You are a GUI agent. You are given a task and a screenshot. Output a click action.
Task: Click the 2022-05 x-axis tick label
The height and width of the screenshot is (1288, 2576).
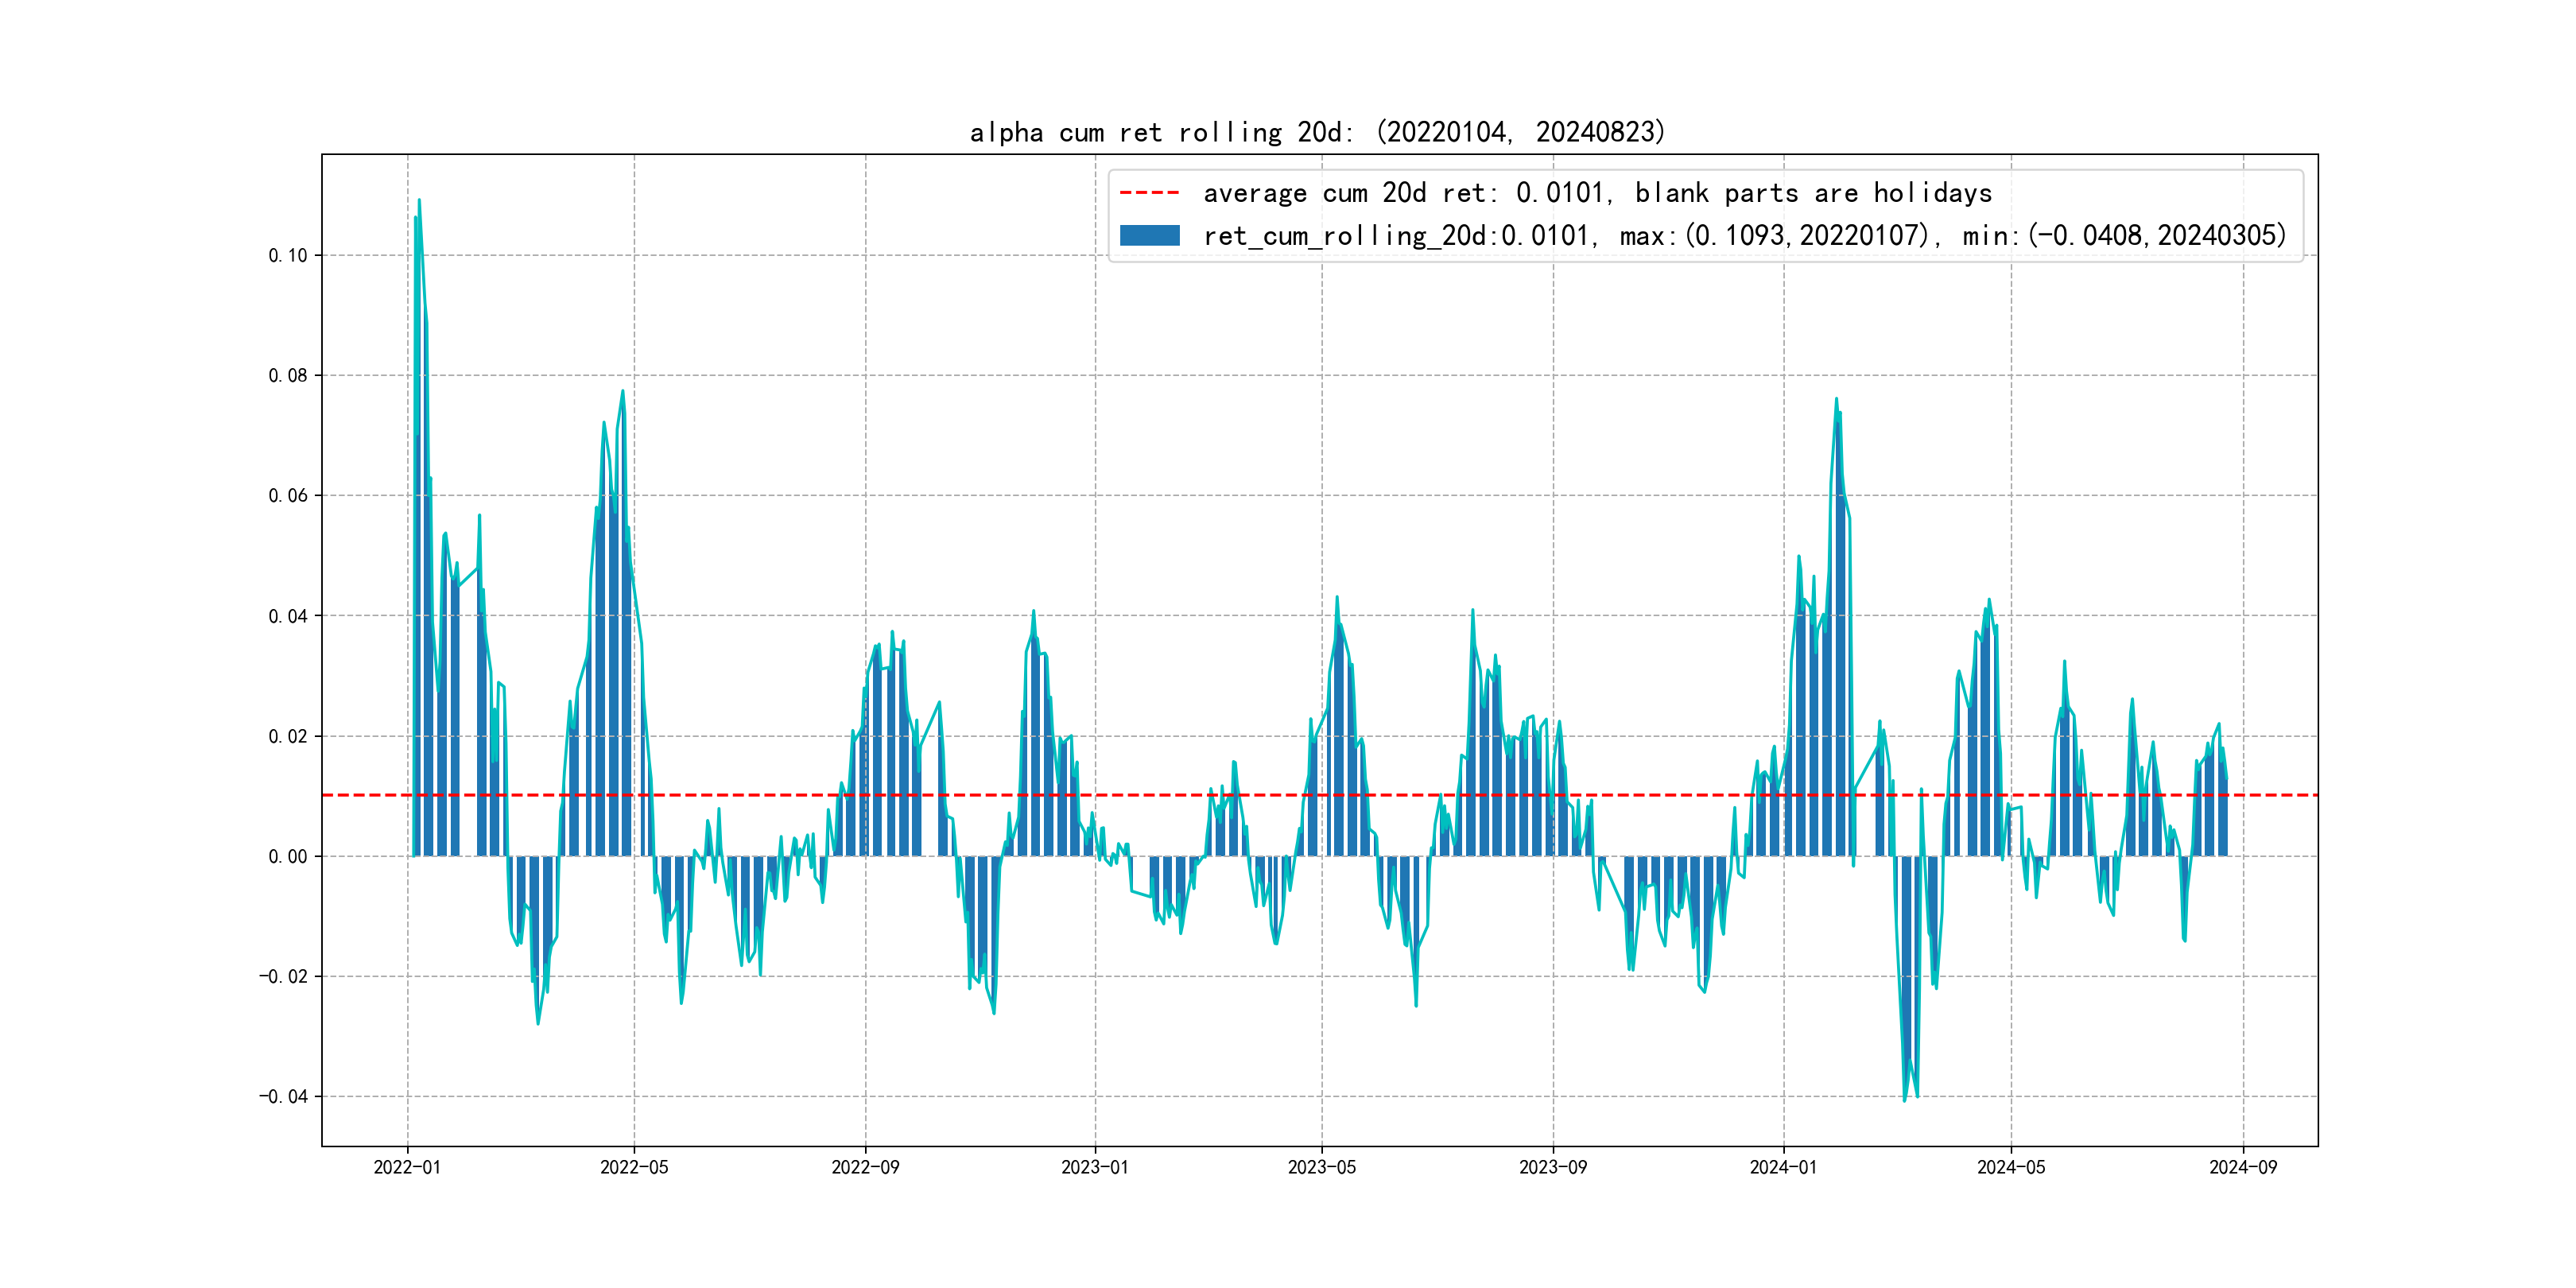click(x=634, y=1168)
